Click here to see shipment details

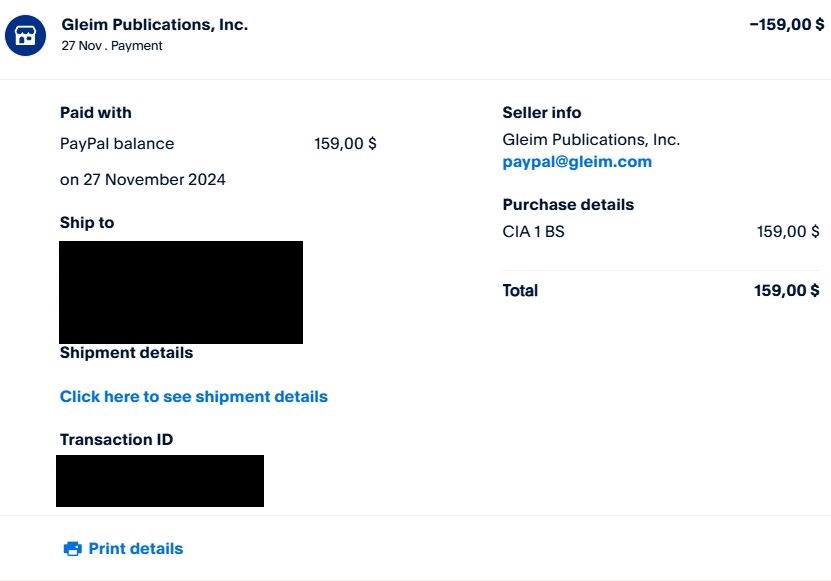point(193,397)
